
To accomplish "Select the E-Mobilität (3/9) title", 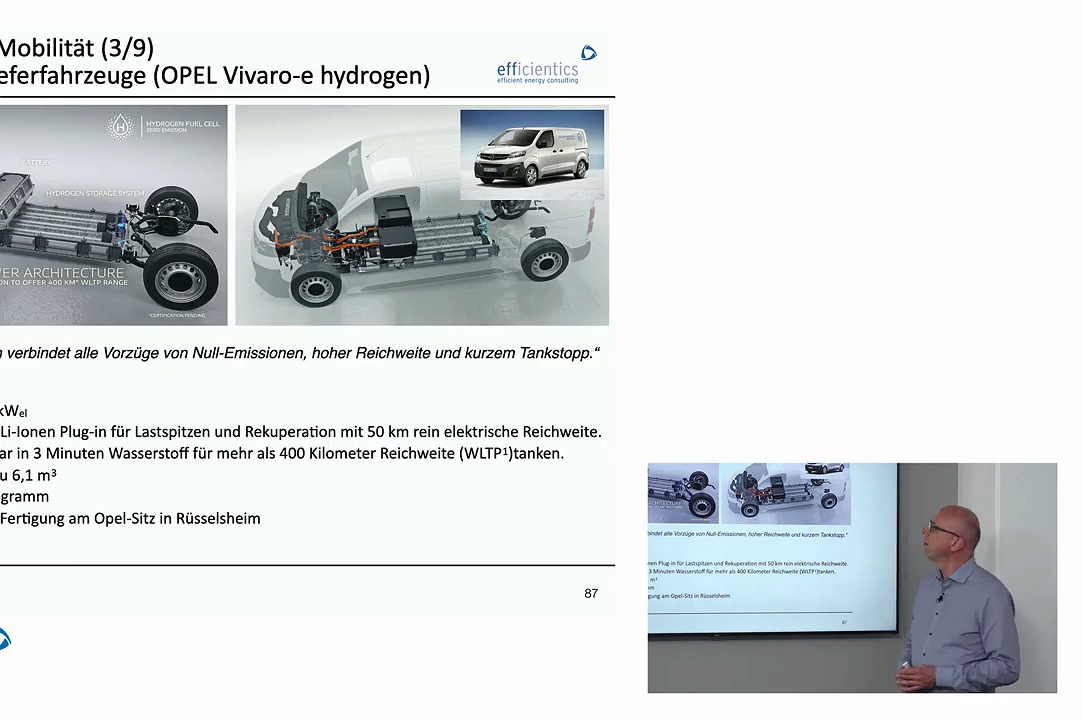I will click(77, 47).
